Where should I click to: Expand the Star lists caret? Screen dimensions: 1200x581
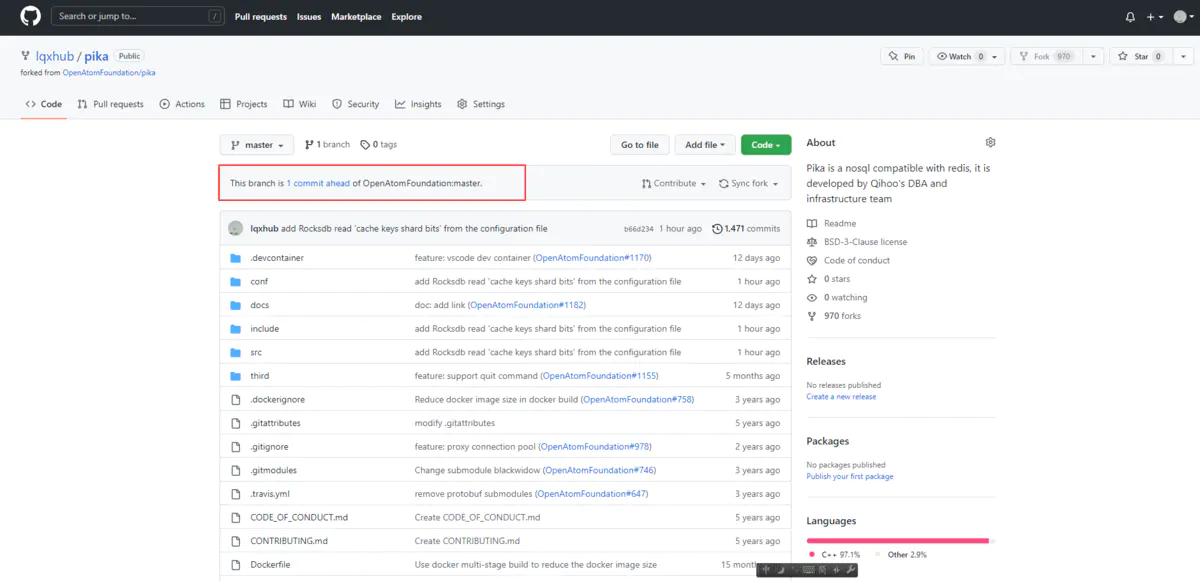click(x=1182, y=57)
